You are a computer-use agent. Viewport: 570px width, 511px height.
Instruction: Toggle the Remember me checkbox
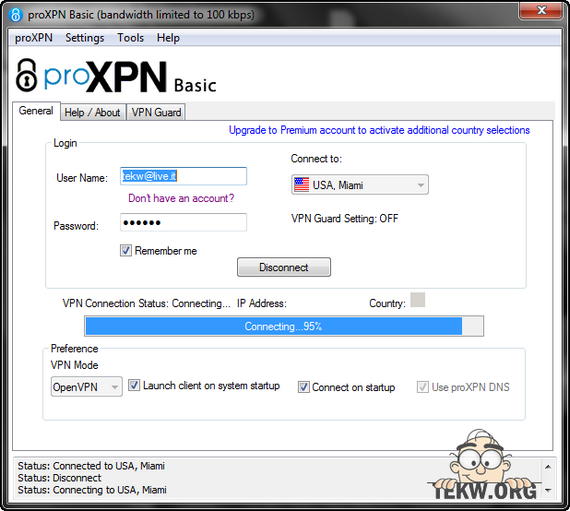tap(126, 250)
